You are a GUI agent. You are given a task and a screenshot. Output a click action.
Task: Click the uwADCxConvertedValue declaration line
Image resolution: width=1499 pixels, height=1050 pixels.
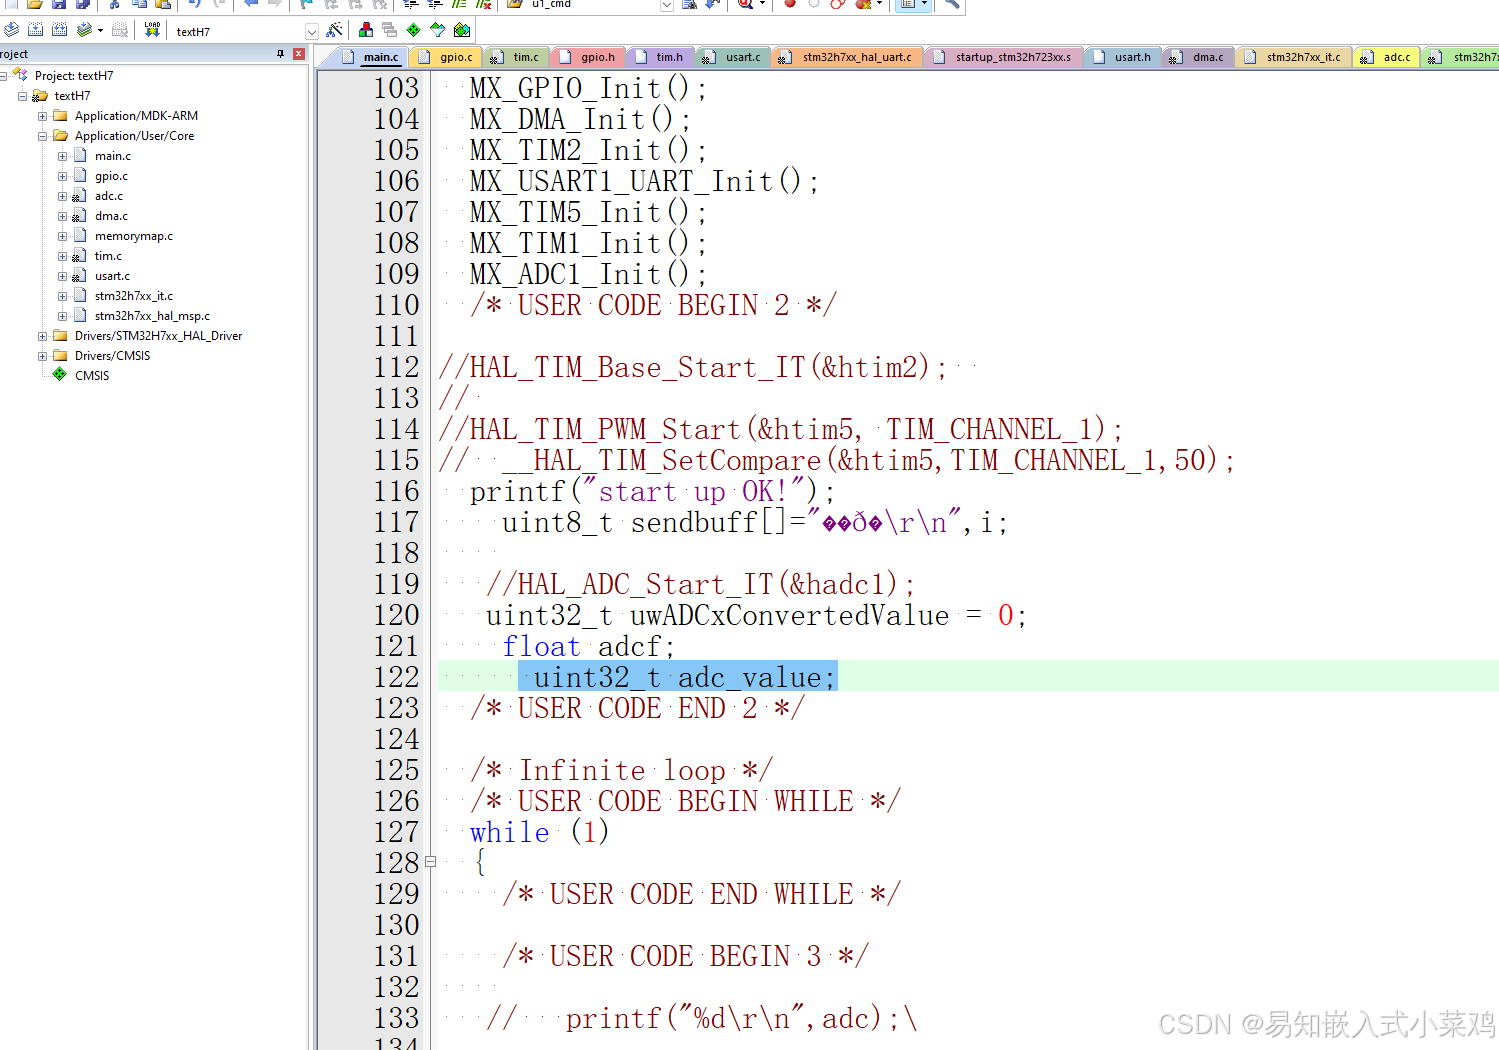[756, 615]
